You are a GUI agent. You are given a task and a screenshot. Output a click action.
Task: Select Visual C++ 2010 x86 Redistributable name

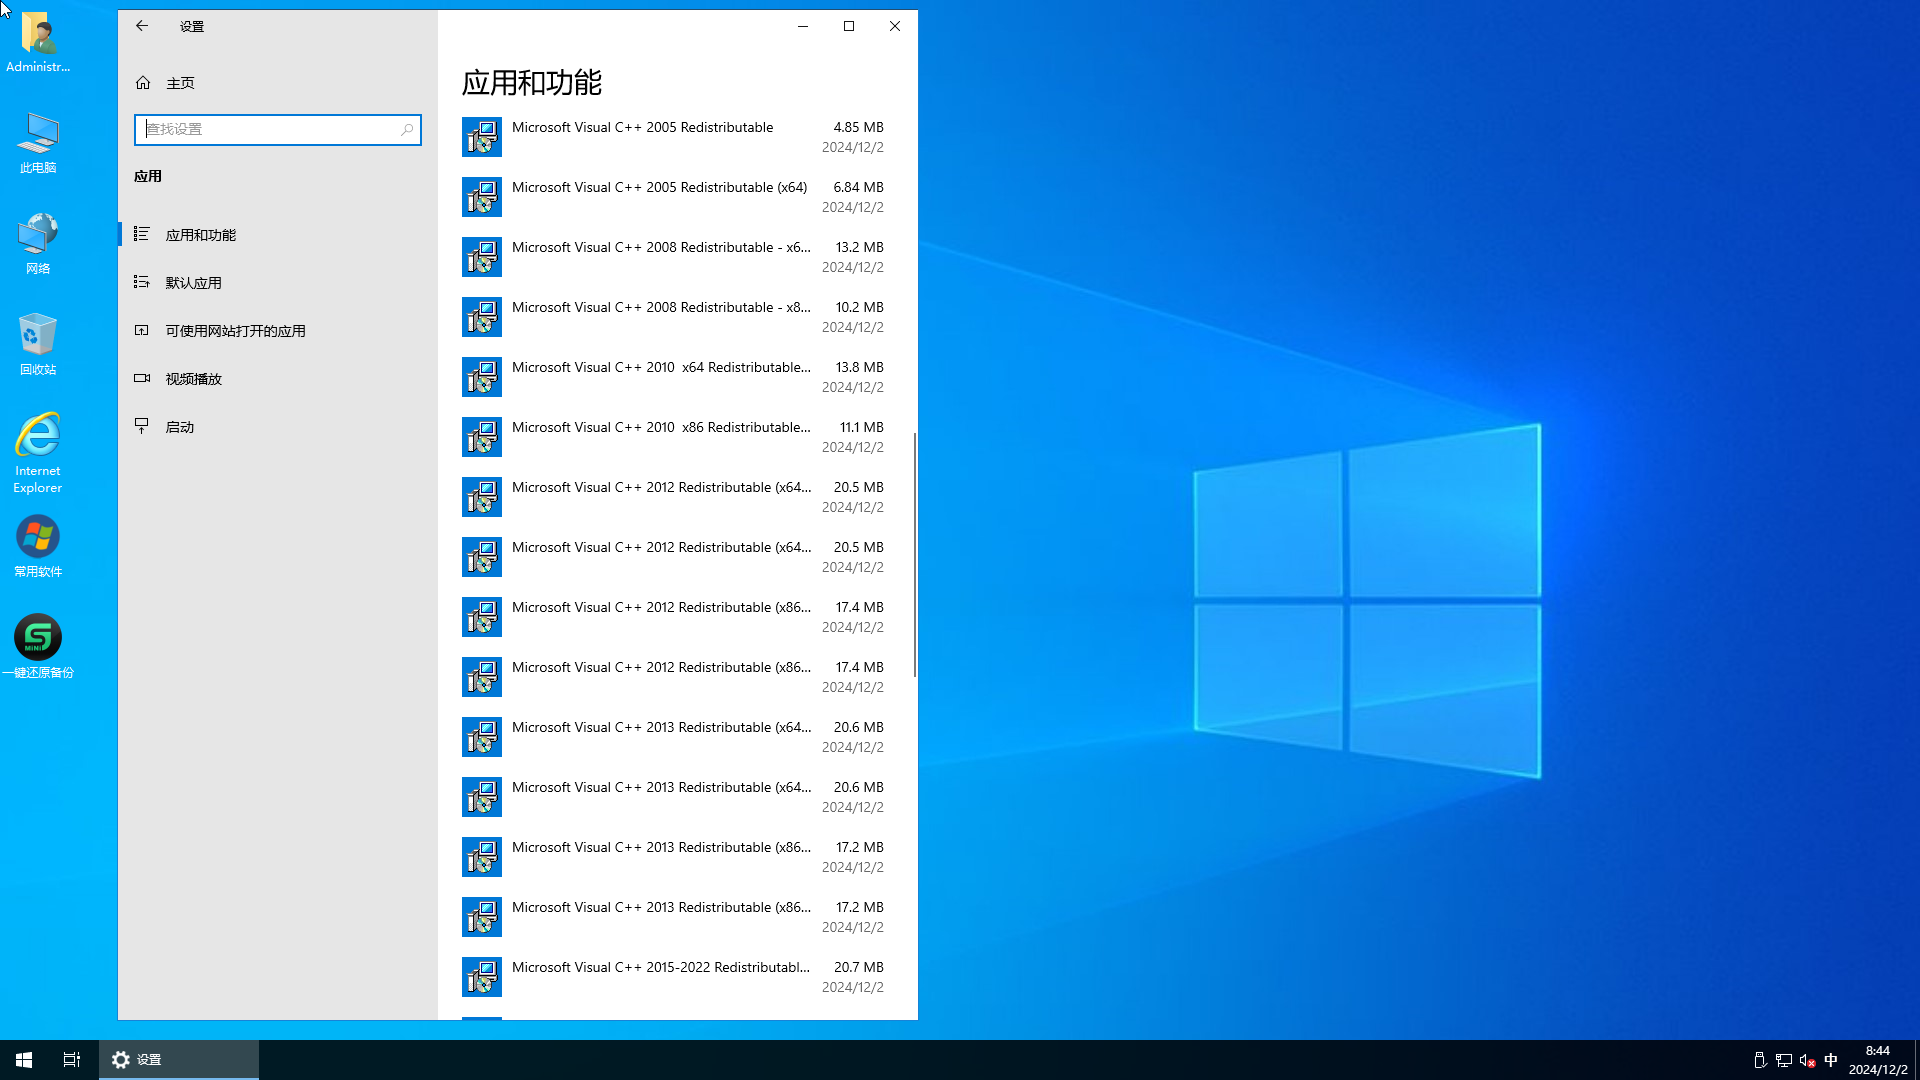click(x=661, y=427)
